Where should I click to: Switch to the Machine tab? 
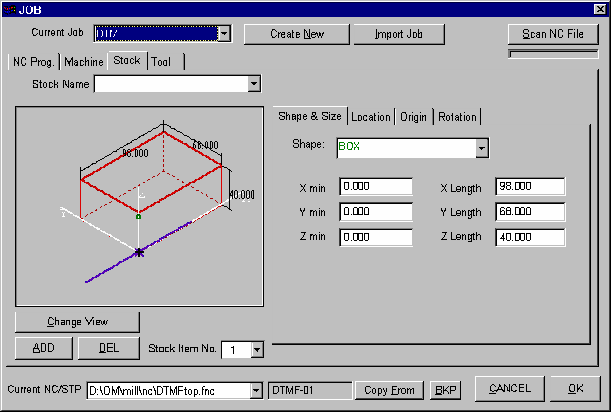click(x=84, y=61)
